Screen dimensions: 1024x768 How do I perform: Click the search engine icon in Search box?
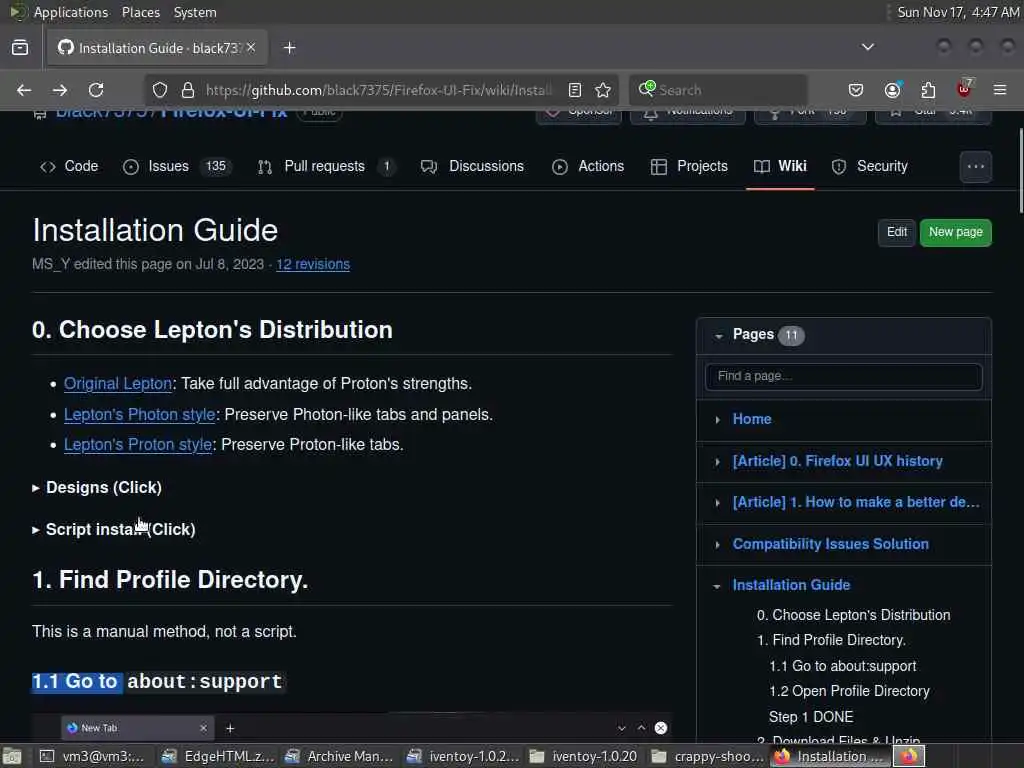click(647, 89)
